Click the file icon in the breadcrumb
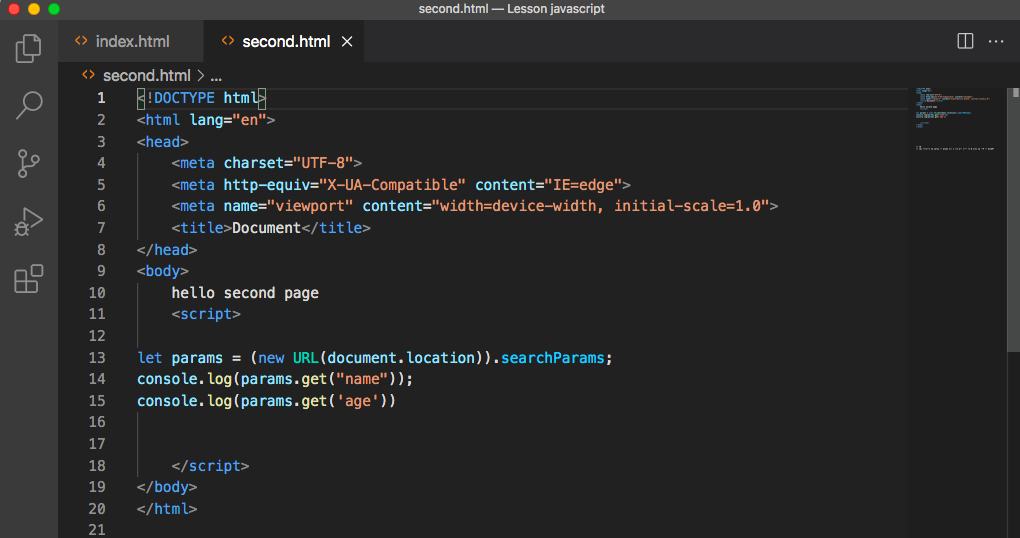Viewport: 1020px width, 538px height. pos(88,75)
